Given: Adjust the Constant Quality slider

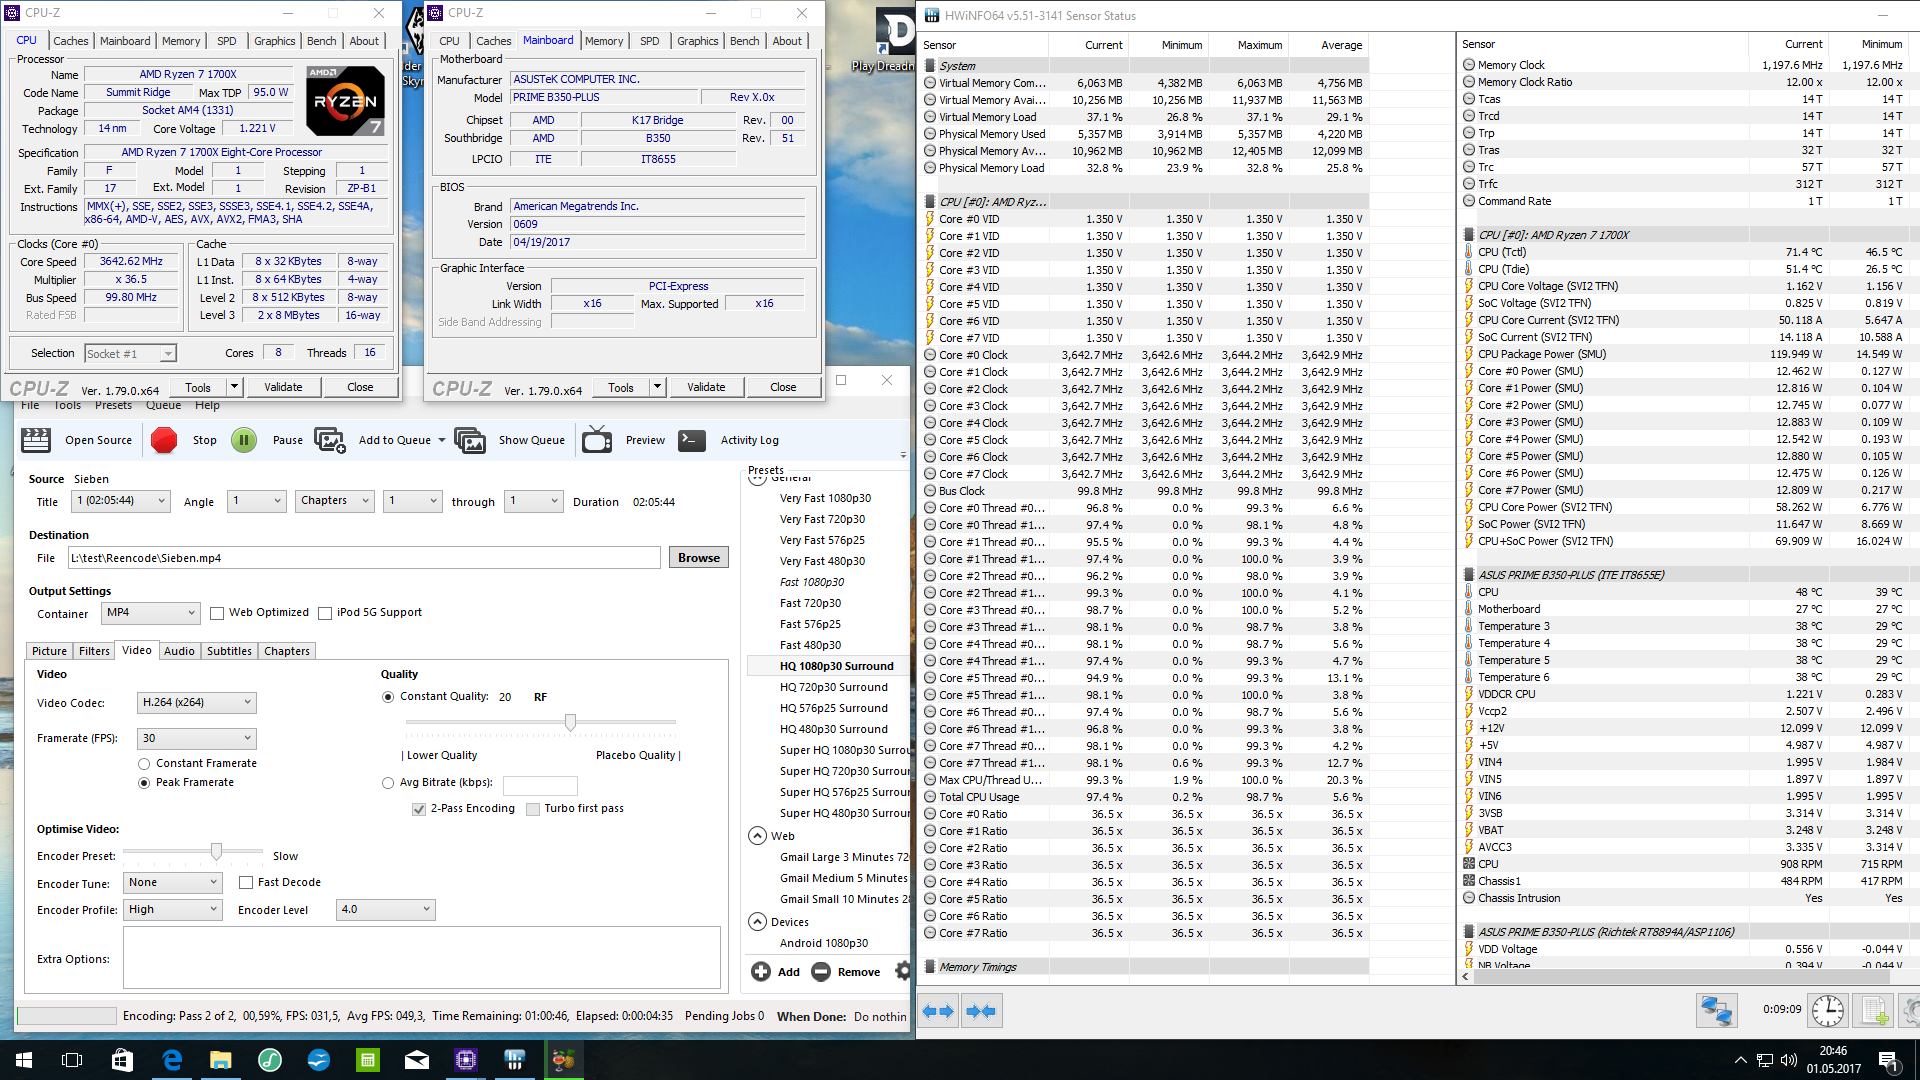Looking at the screenshot, I should click(x=570, y=722).
